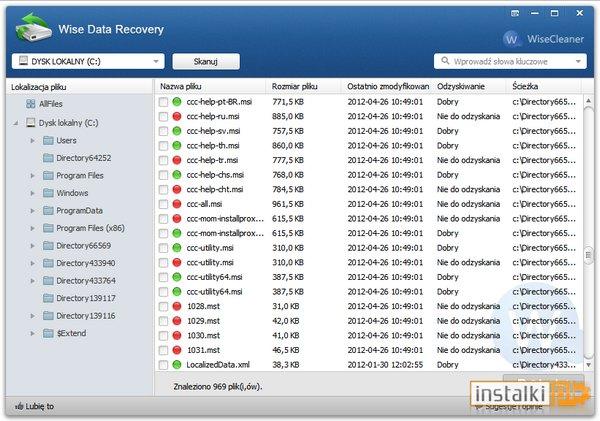This screenshot has height=421, width=600.
Task: Click the Program Files folder icon
Action: point(48,176)
